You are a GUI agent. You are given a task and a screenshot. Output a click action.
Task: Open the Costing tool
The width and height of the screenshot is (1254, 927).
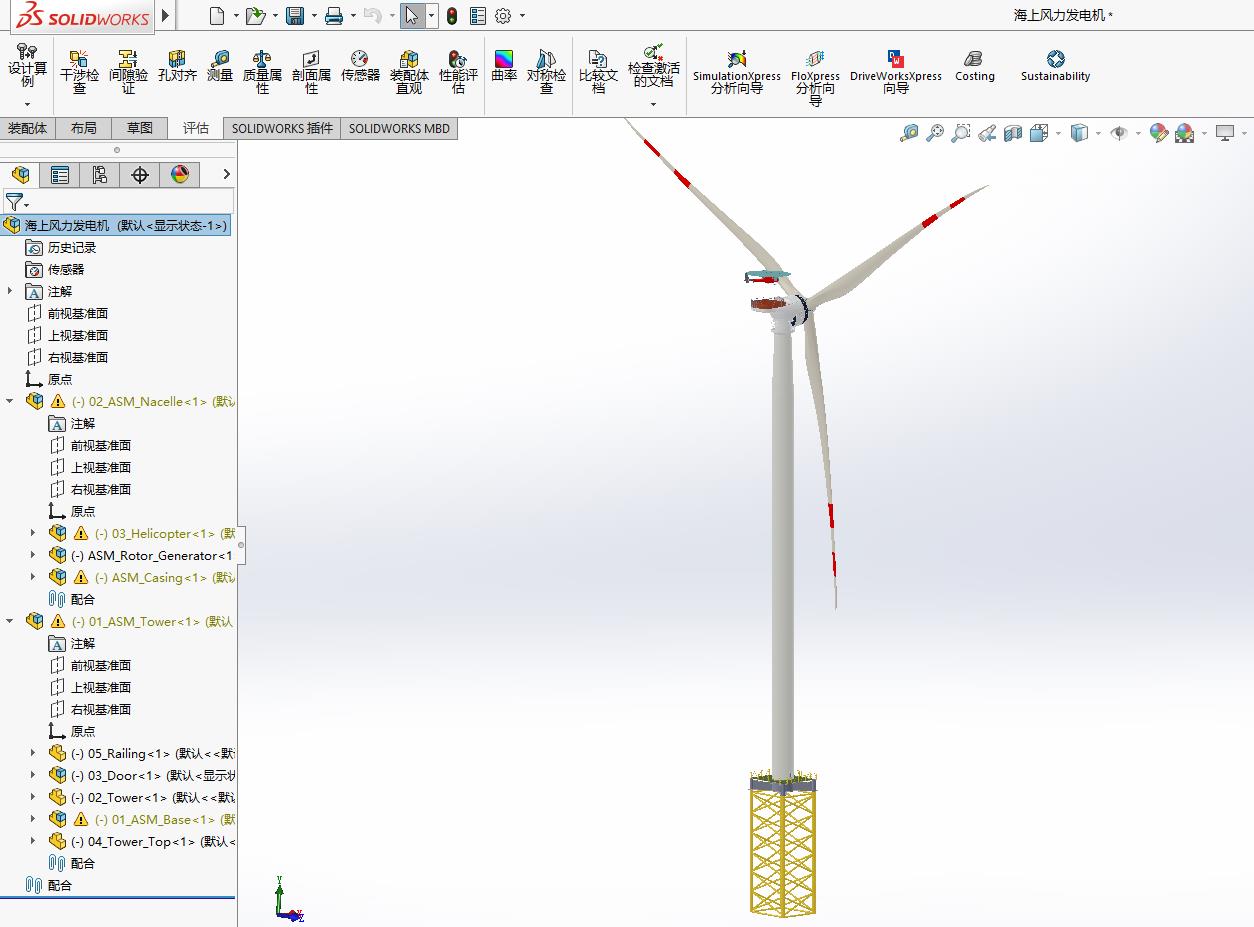975,67
